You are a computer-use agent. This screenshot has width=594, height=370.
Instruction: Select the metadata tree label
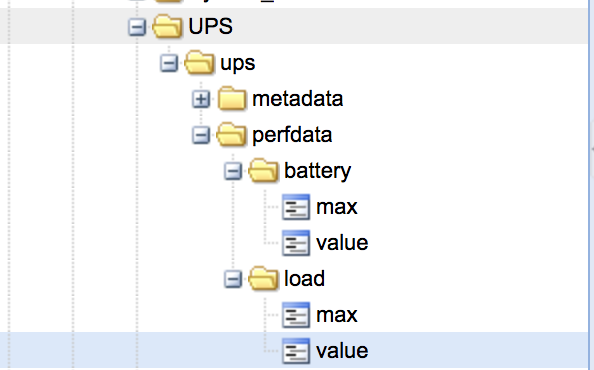(x=298, y=99)
